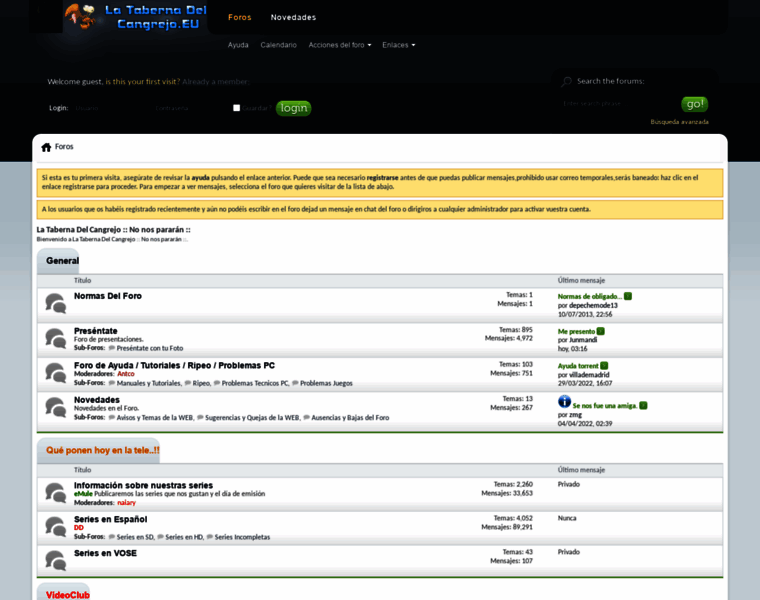Click the search phrase input field
760x600 pixels.
pyautogui.click(x=619, y=104)
